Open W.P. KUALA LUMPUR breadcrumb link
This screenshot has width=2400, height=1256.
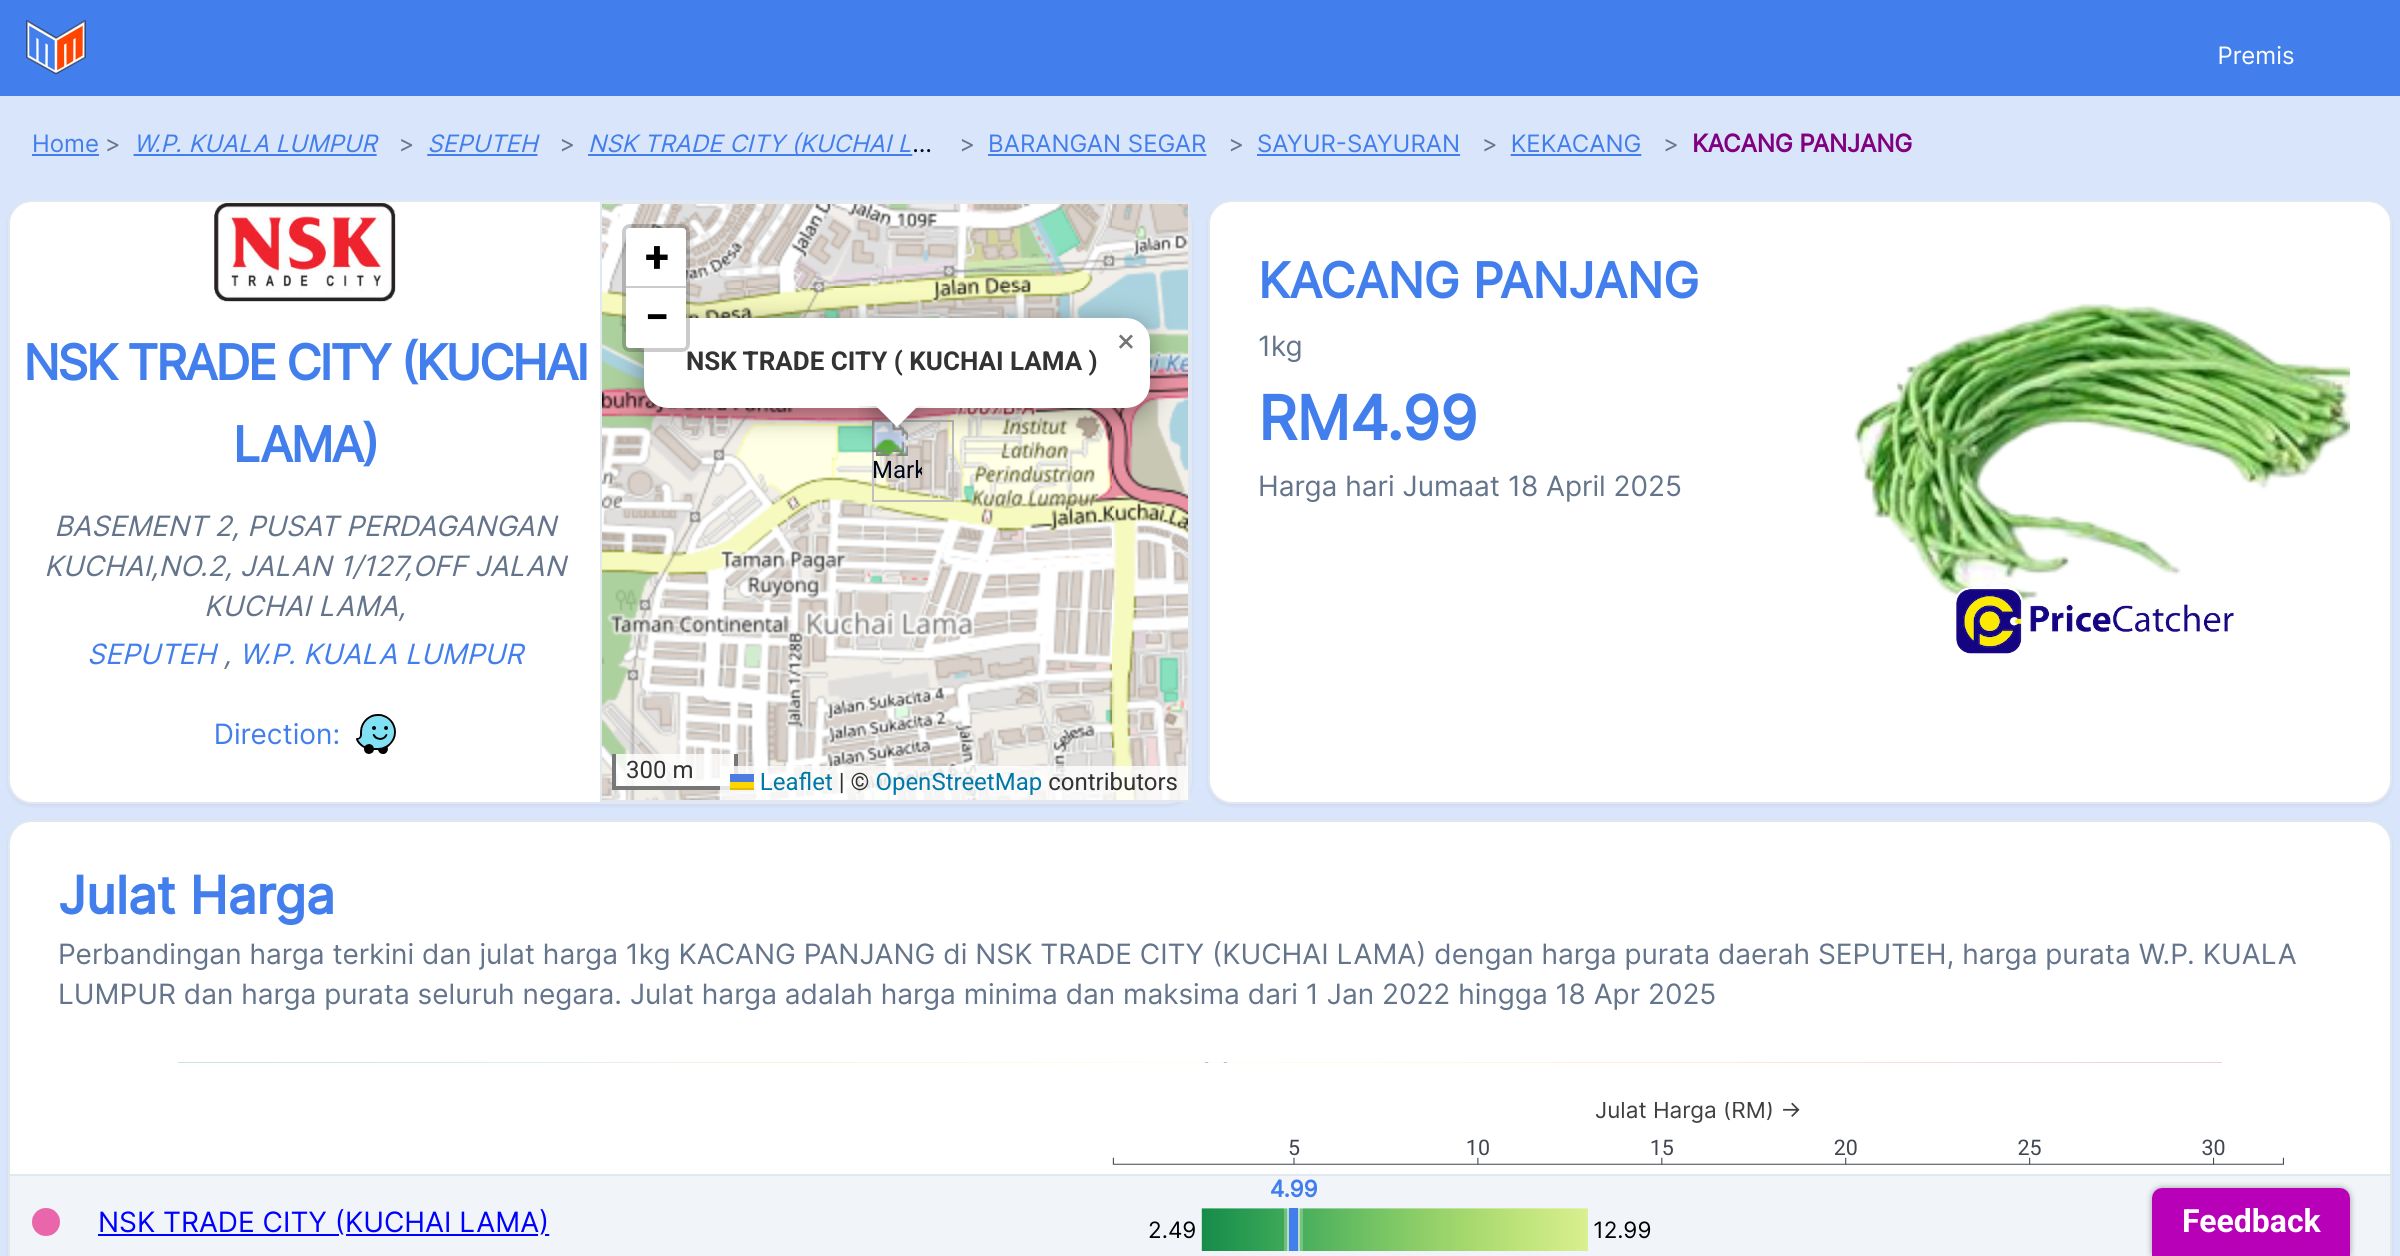pyautogui.click(x=256, y=144)
